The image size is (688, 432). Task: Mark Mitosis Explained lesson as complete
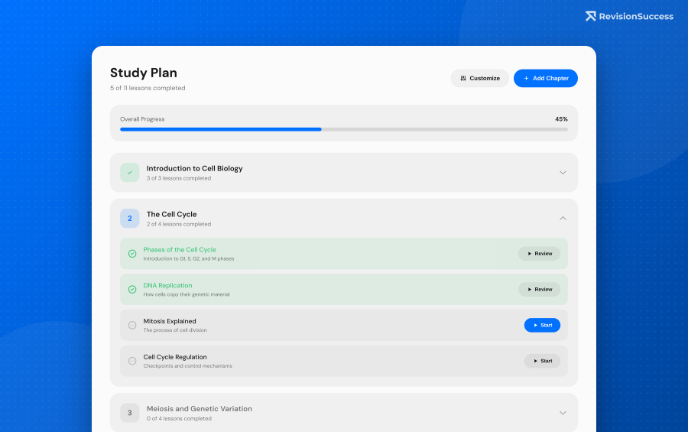[x=132, y=325]
